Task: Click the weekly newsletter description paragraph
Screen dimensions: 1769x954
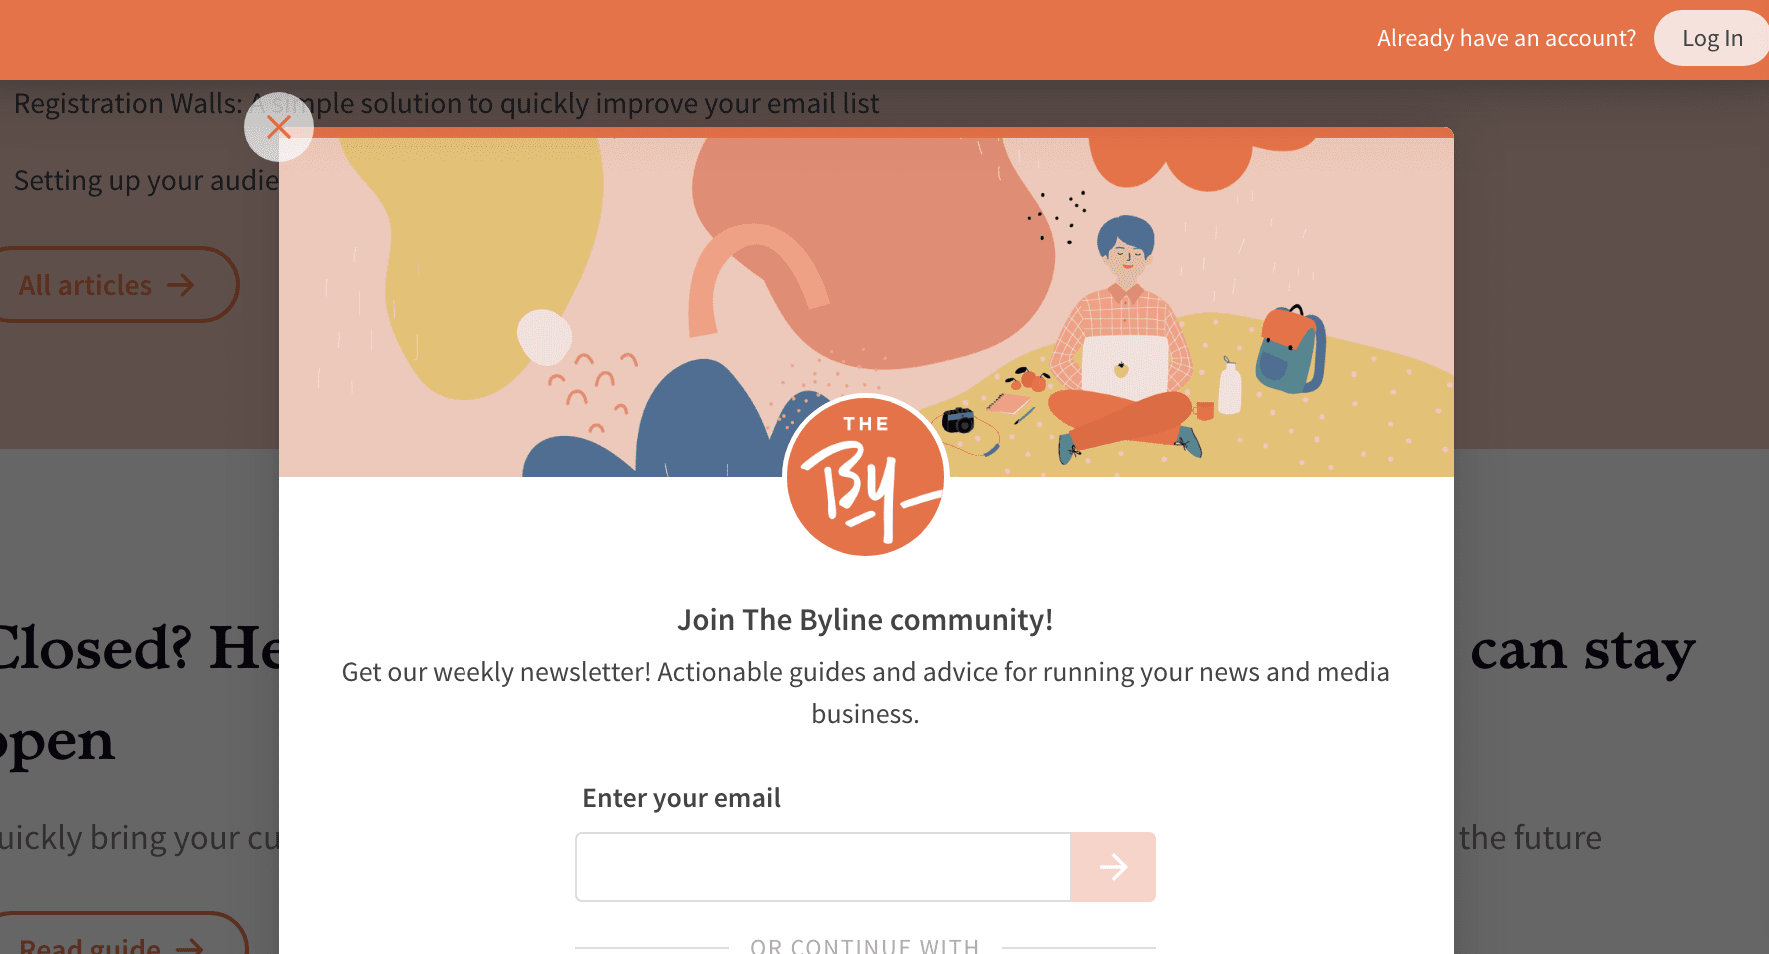Action: tap(865, 693)
